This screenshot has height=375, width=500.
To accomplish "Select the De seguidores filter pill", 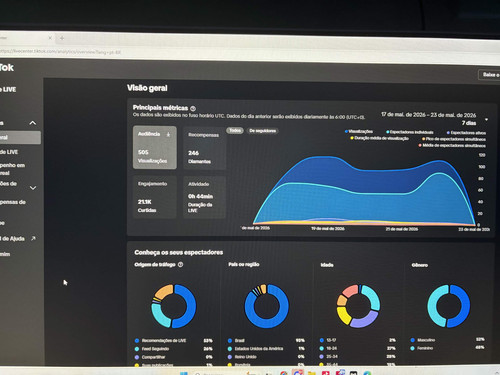I will pyautogui.click(x=263, y=131).
